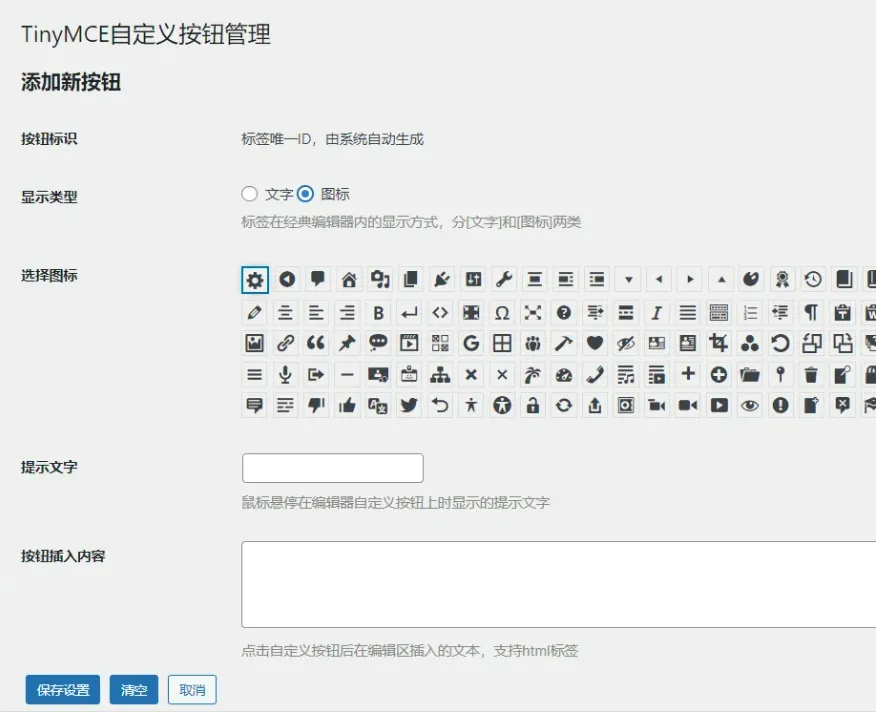Choose the open folder icon

point(750,374)
